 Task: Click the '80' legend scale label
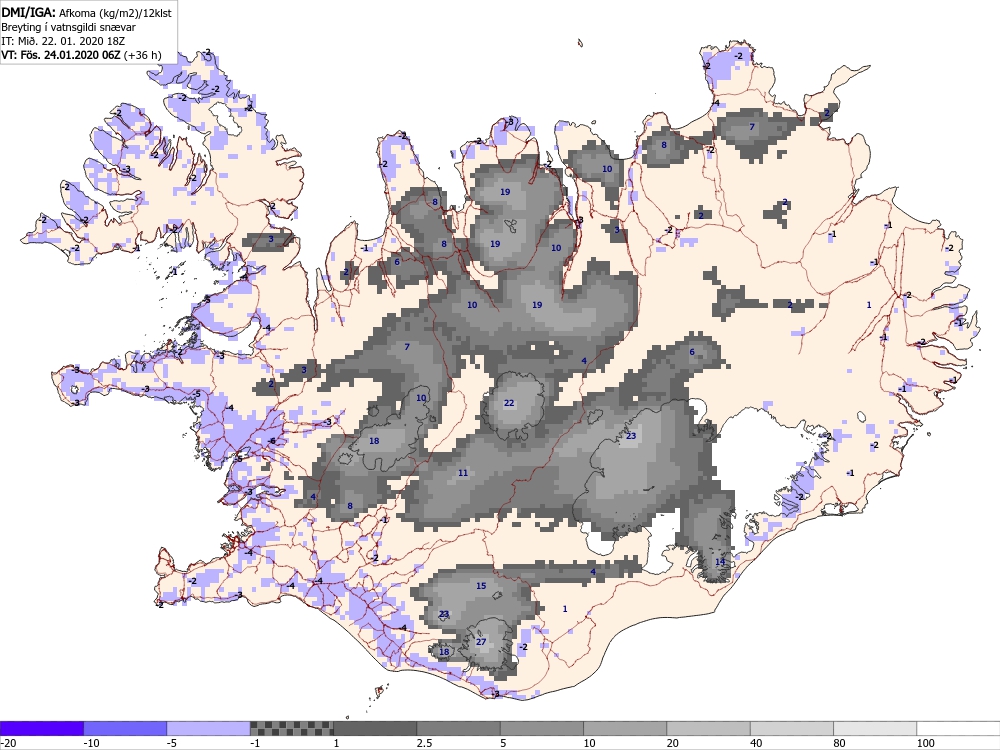point(840,743)
